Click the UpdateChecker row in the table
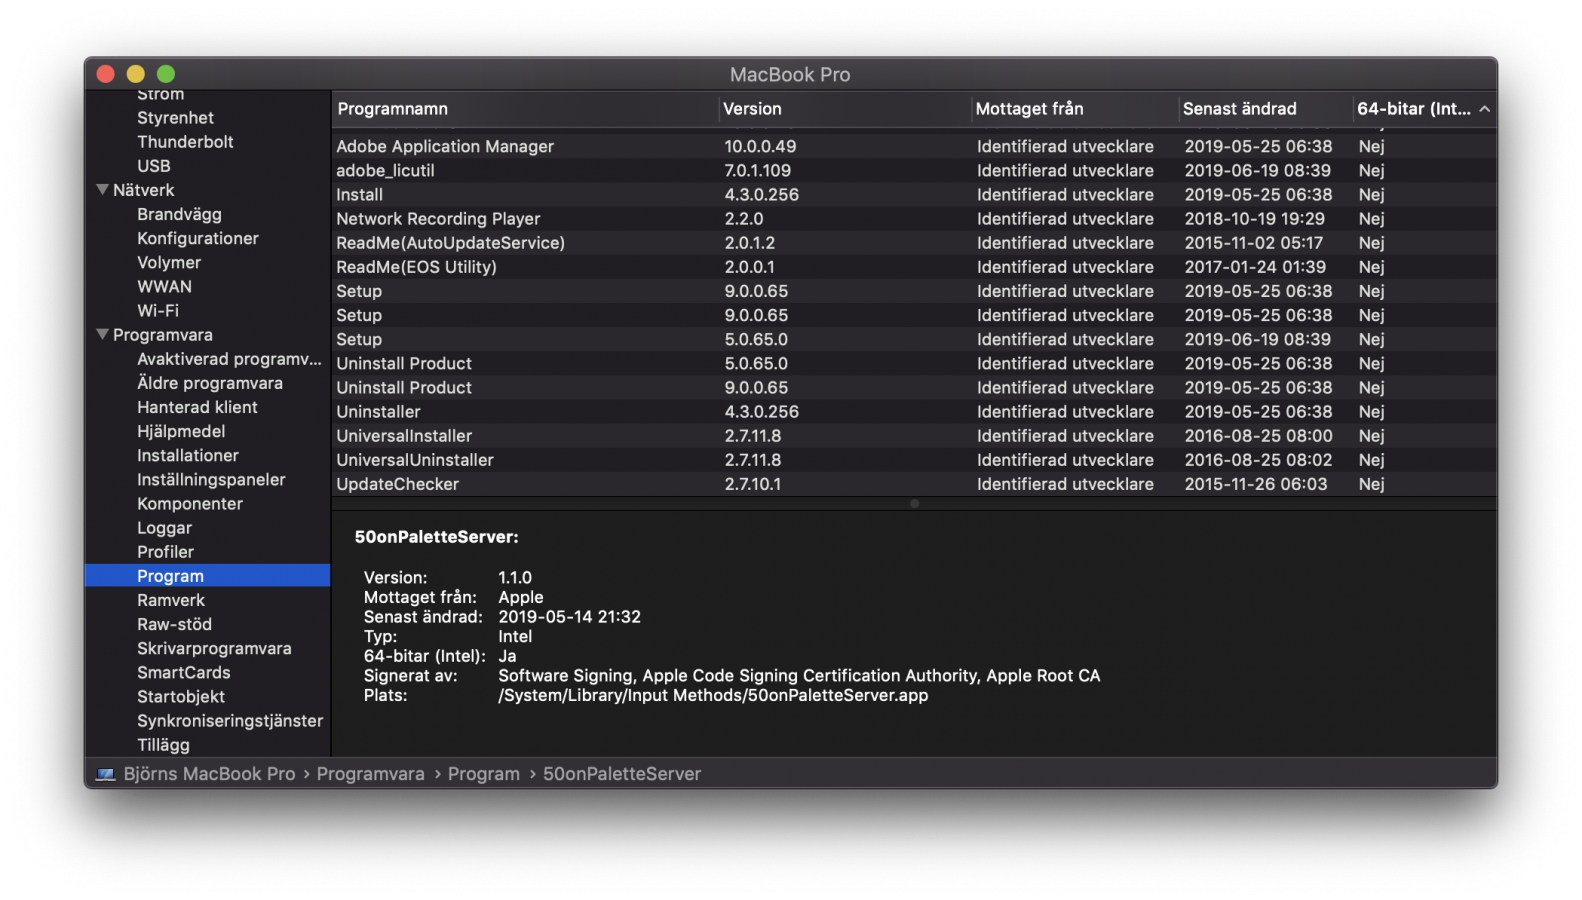Viewport: 1582px width, 900px height. coord(398,484)
